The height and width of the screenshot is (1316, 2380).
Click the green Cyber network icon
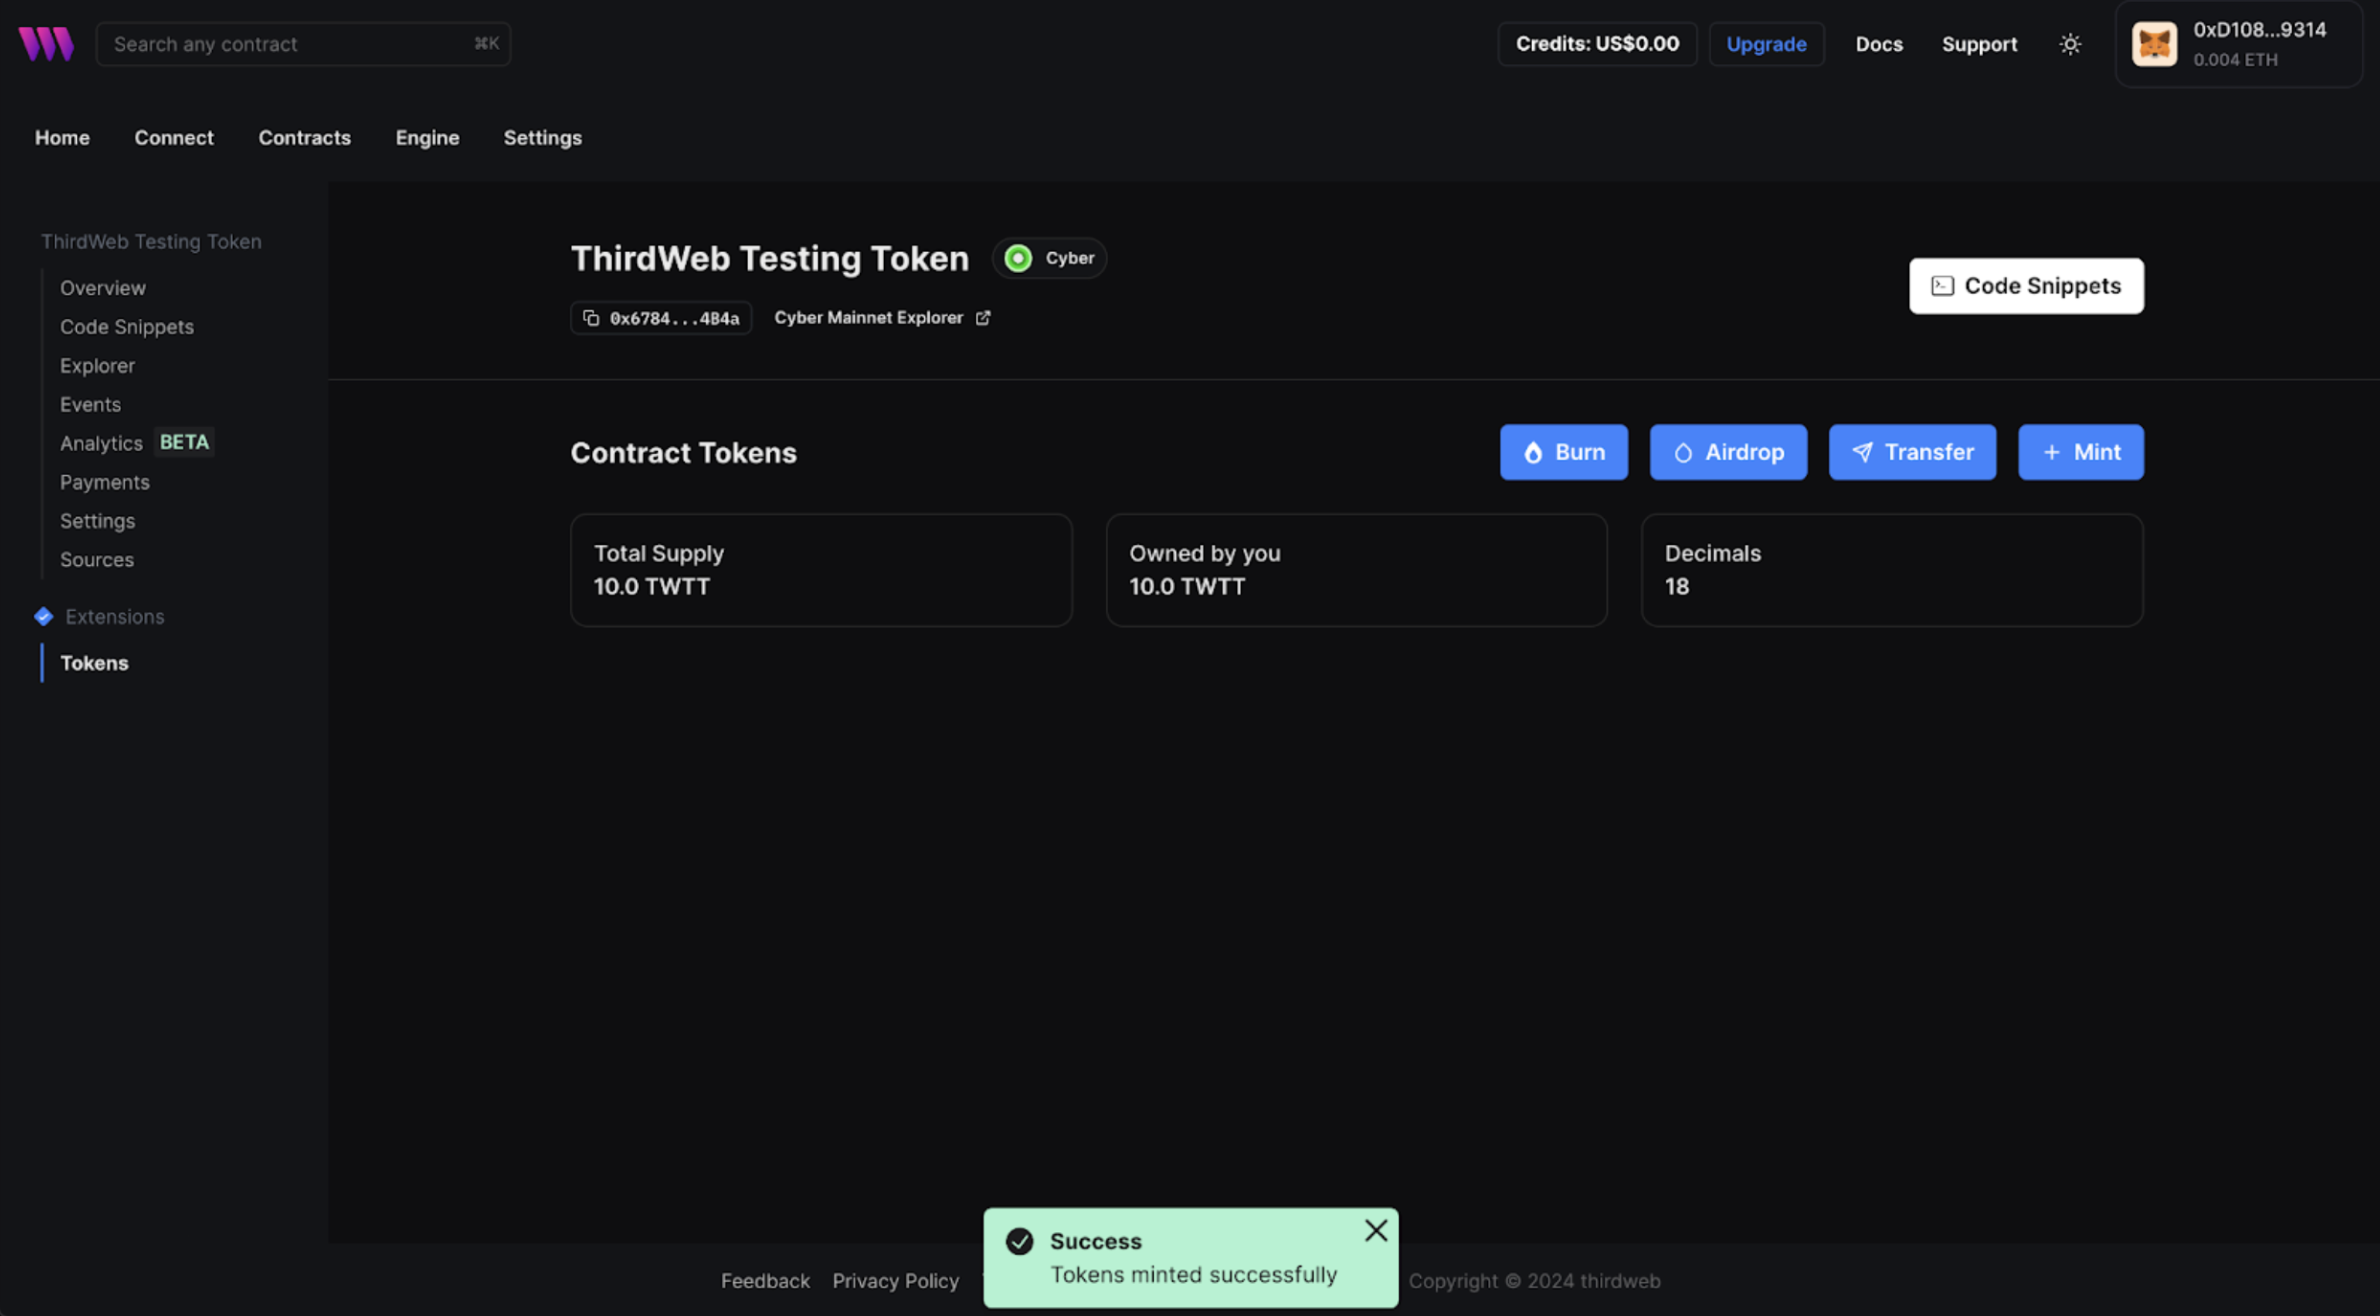pos(1018,258)
